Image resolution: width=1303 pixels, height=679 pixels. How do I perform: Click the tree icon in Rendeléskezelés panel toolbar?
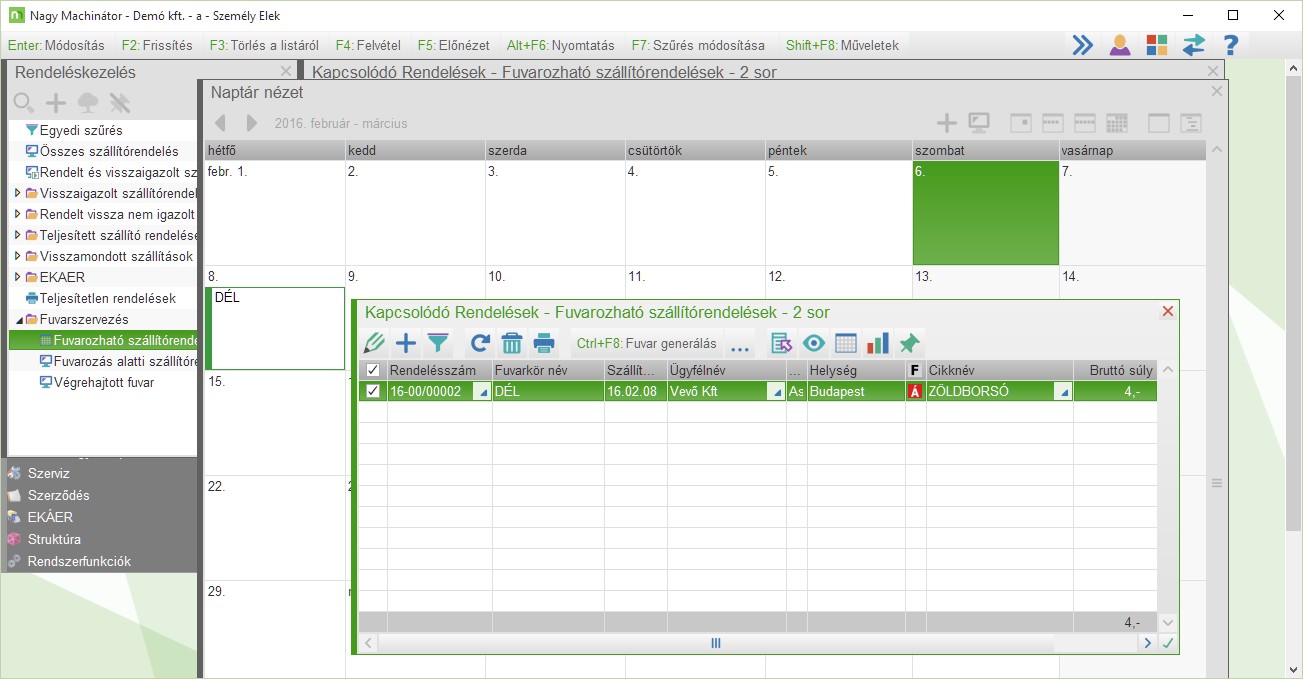pos(88,102)
